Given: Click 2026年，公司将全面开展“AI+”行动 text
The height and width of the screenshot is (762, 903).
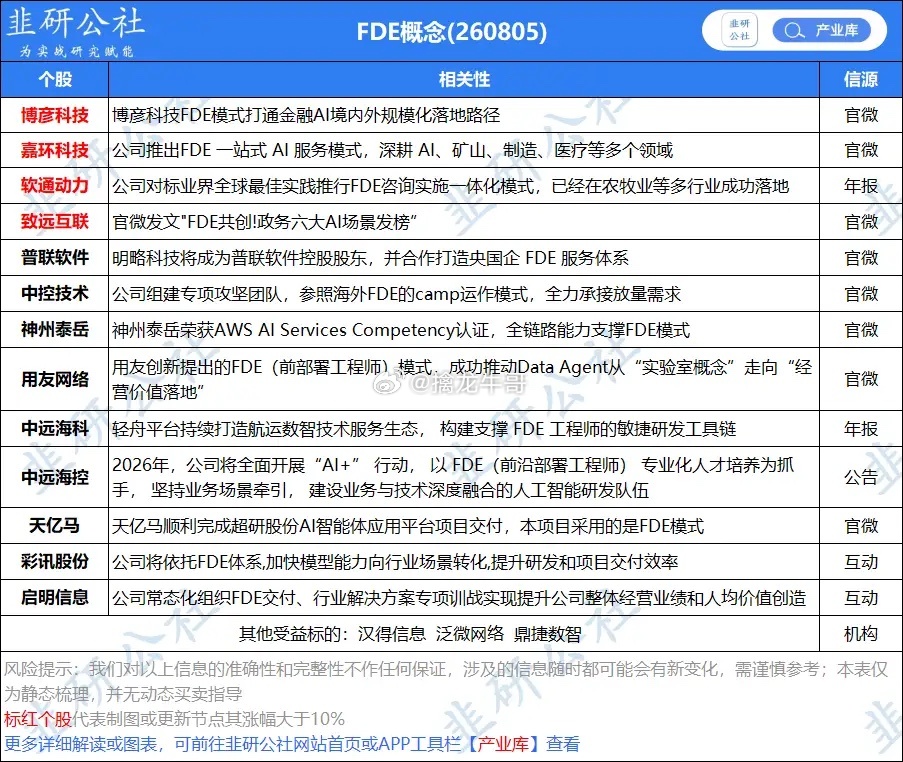Looking at the screenshot, I should click(453, 477).
